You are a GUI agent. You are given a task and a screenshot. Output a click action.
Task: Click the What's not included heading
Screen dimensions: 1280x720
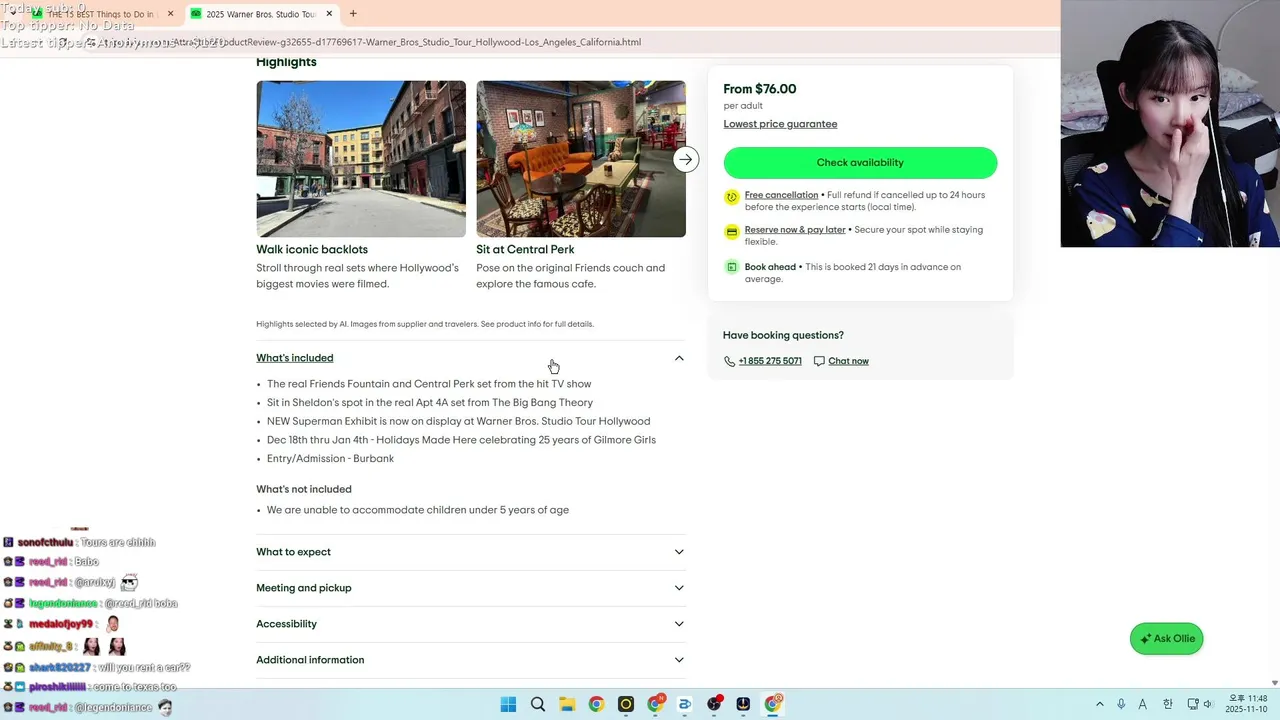point(304,489)
